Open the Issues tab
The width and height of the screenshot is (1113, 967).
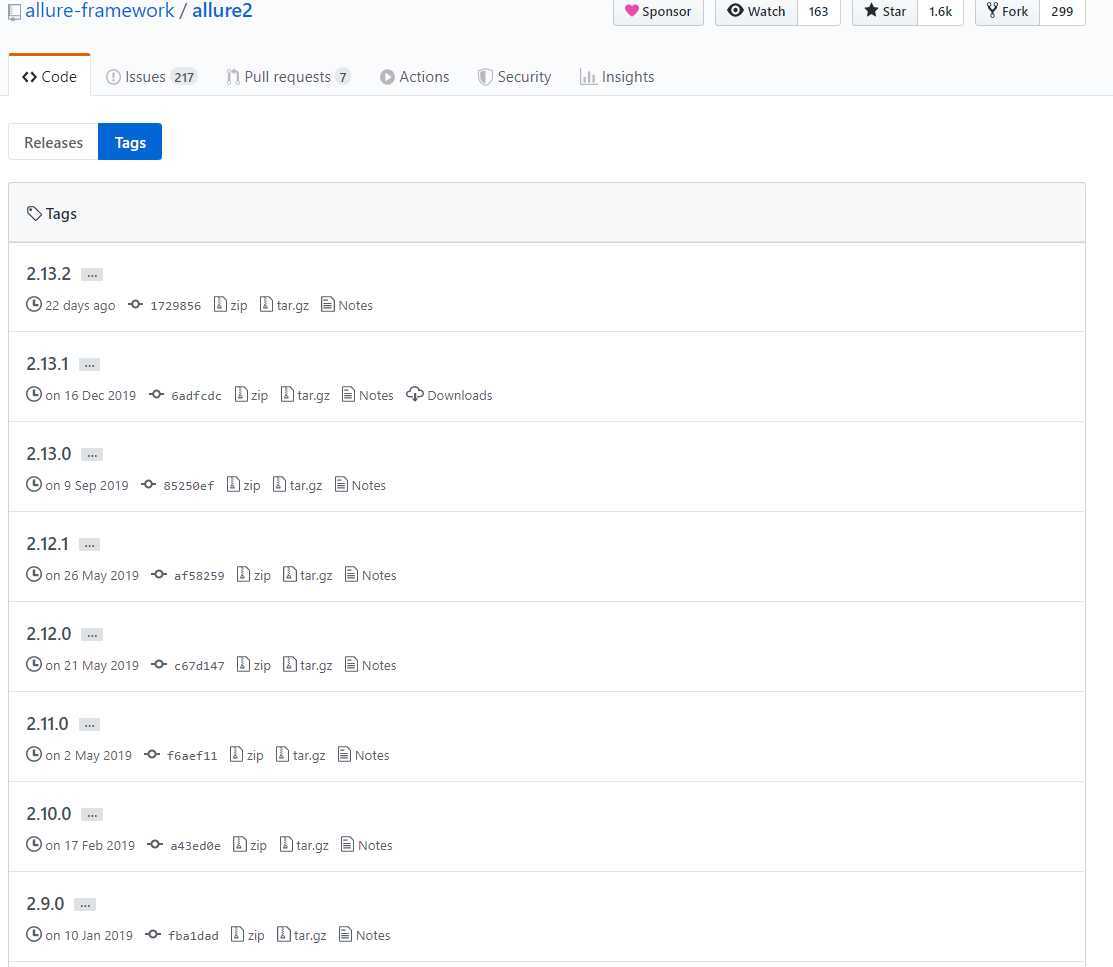[150, 77]
